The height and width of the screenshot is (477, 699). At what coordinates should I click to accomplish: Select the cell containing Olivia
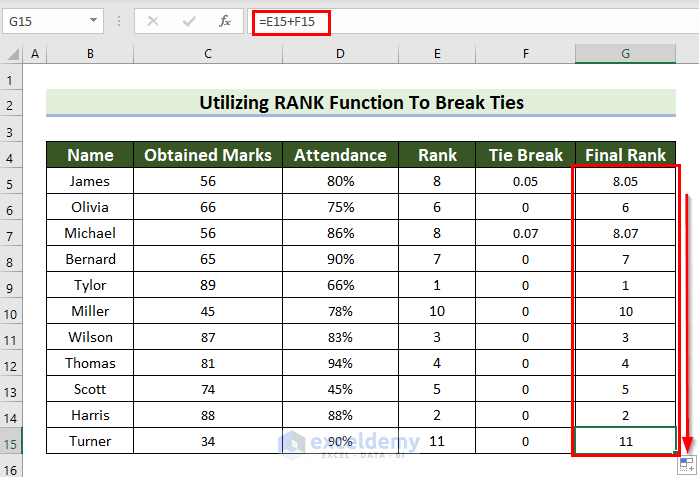click(x=90, y=207)
